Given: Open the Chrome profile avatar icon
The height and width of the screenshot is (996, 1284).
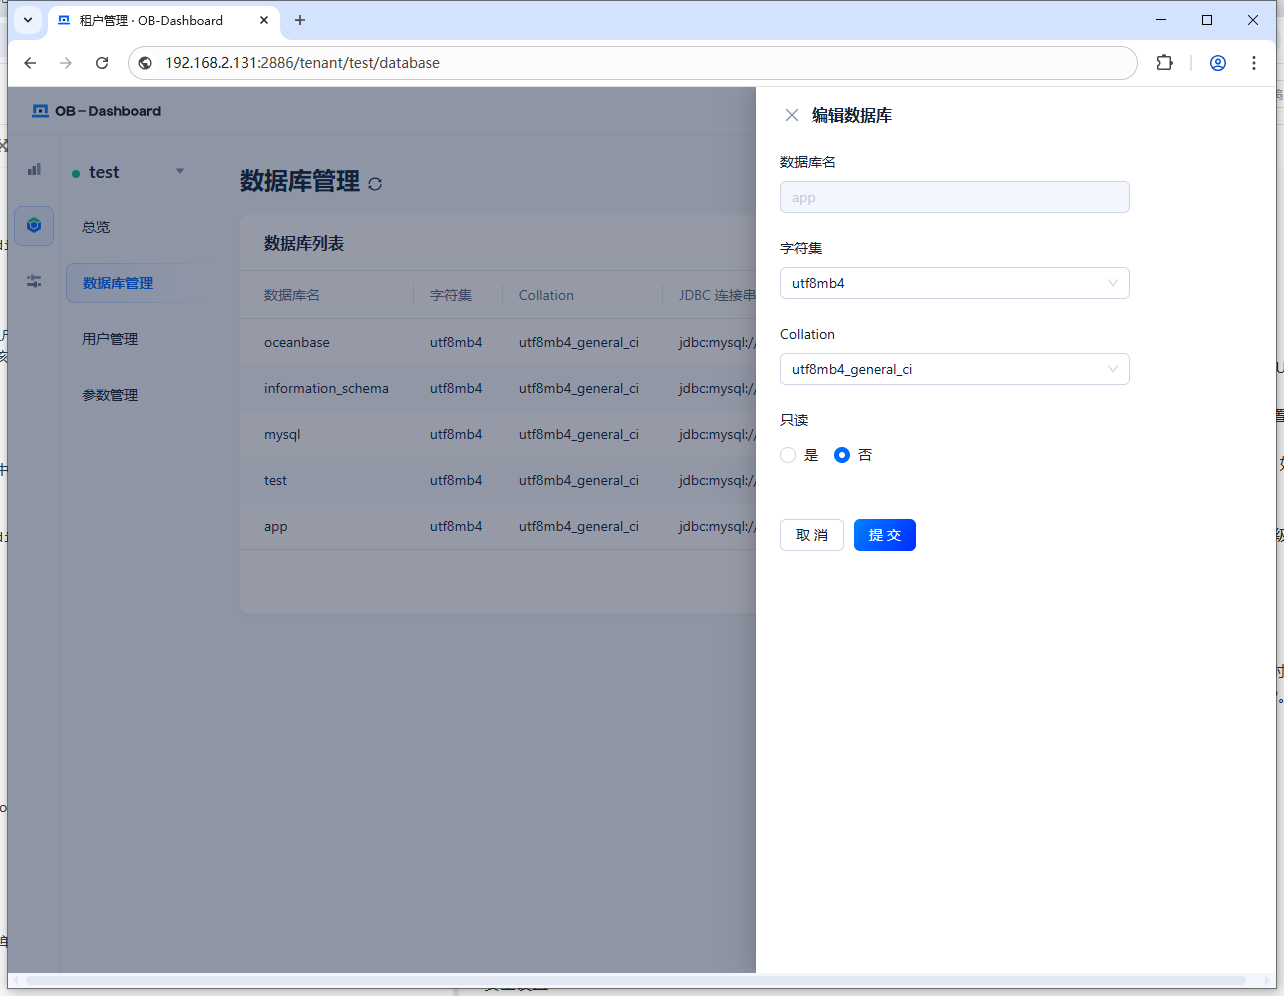Looking at the screenshot, I should click(1217, 63).
